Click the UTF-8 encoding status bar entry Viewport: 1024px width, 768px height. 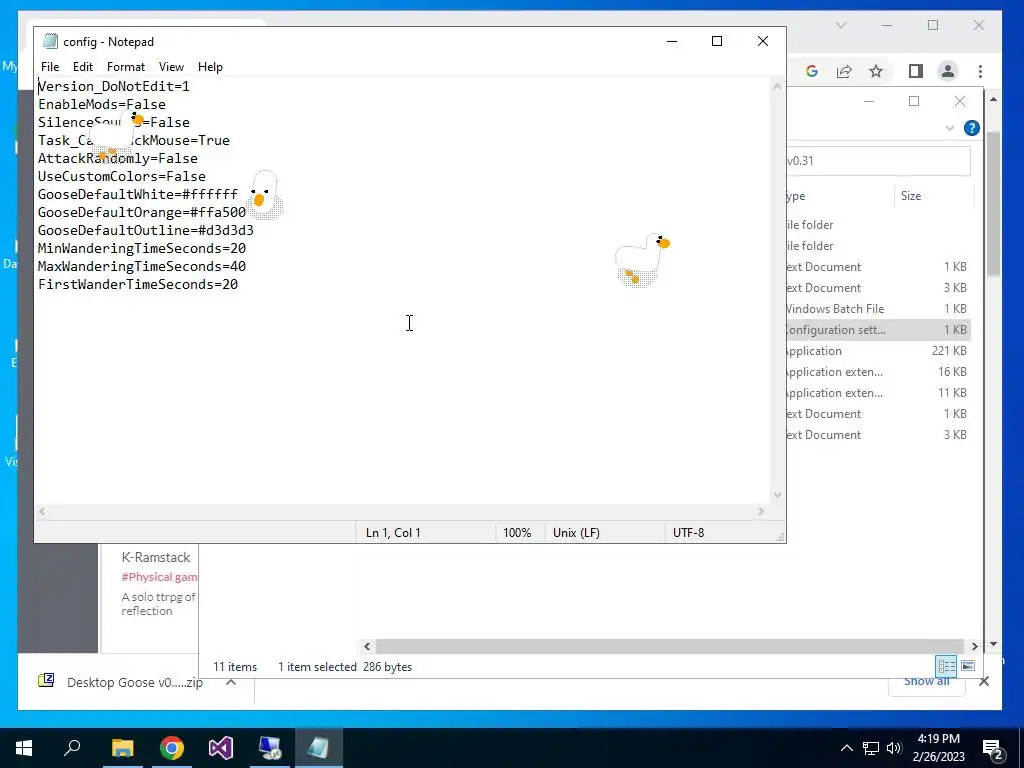point(688,533)
